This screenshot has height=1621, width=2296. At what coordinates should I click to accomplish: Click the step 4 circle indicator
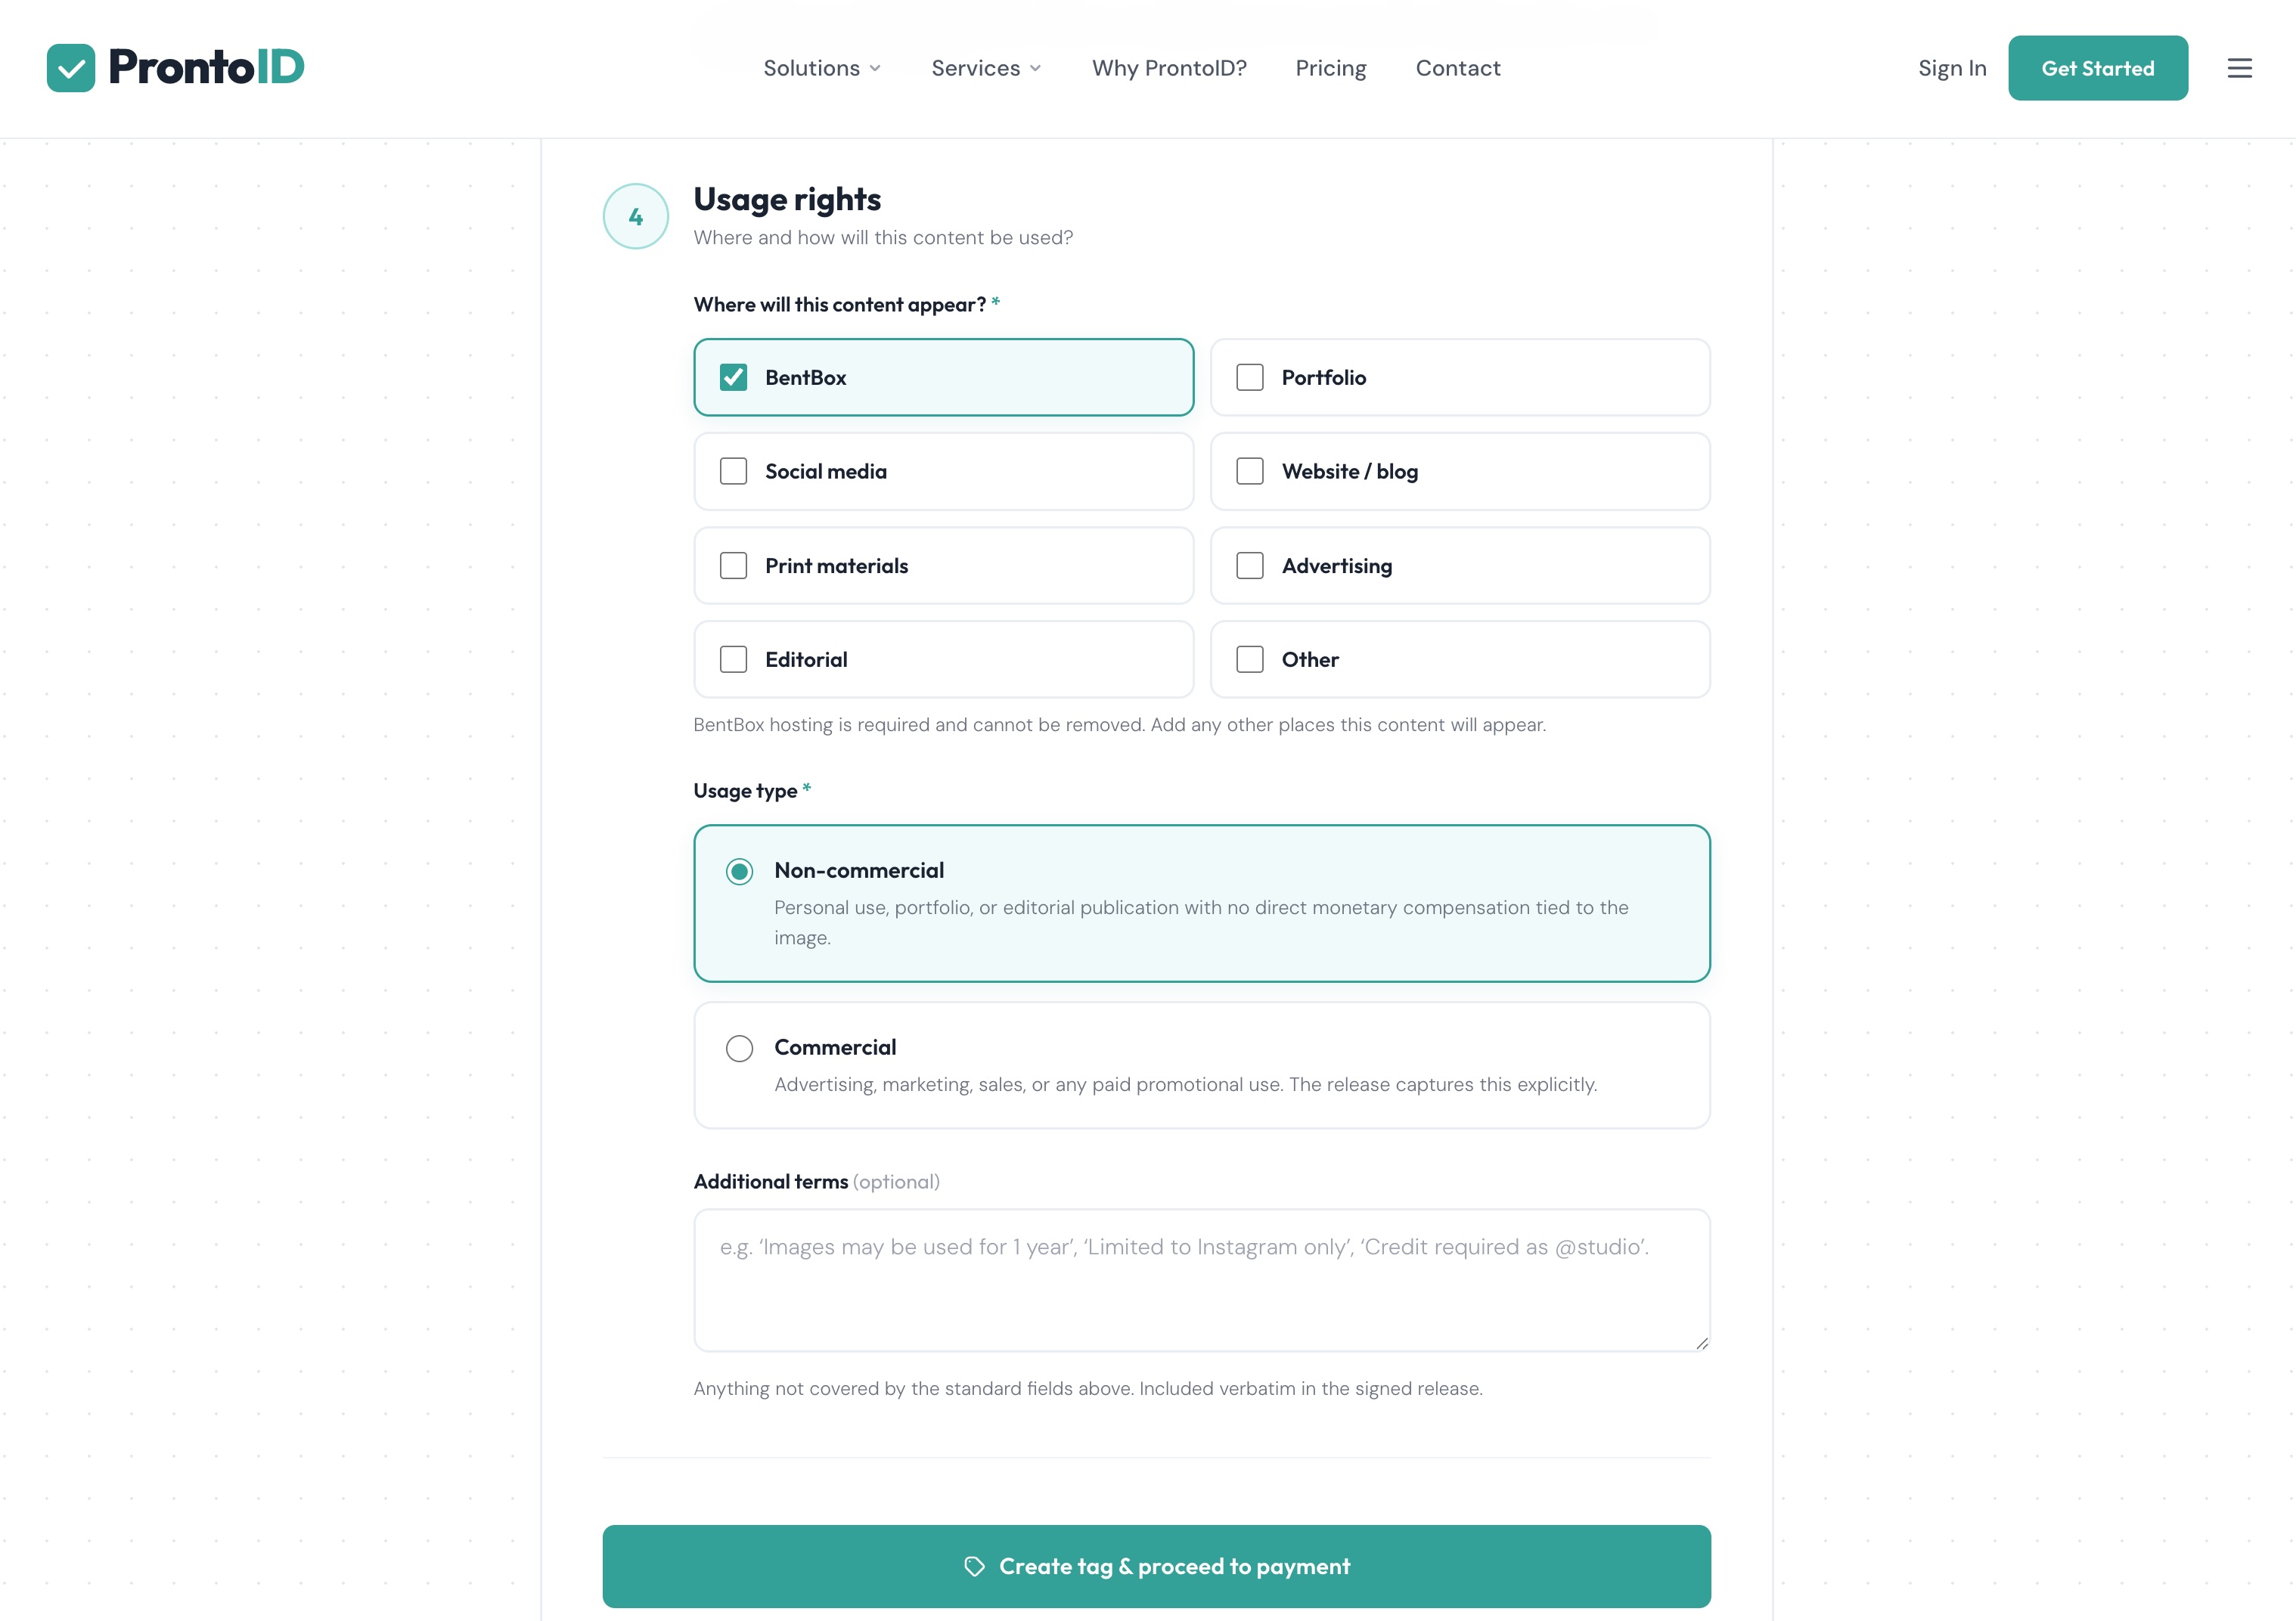(635, 216)
